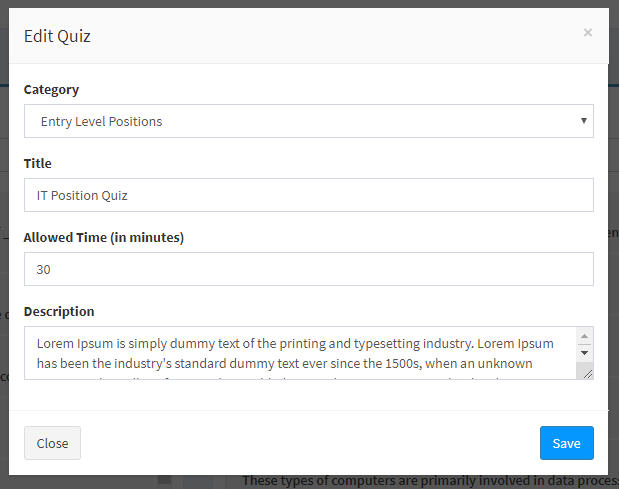619x489 pixels.
Task: Click the dimmed checkbox behind the dialog footer
Action: pyautogui.click(x=165, y=481)
